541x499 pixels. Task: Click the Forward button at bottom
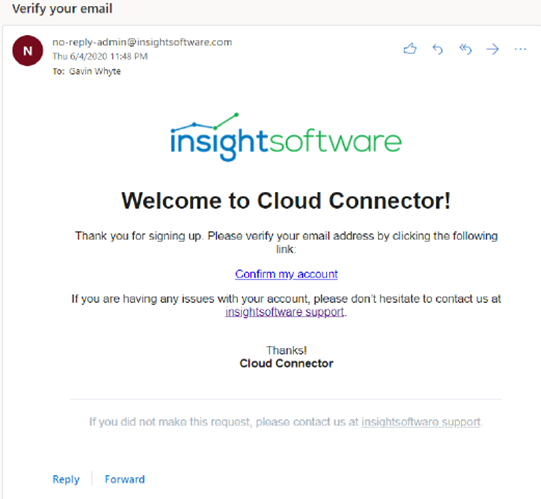(125, 479)
